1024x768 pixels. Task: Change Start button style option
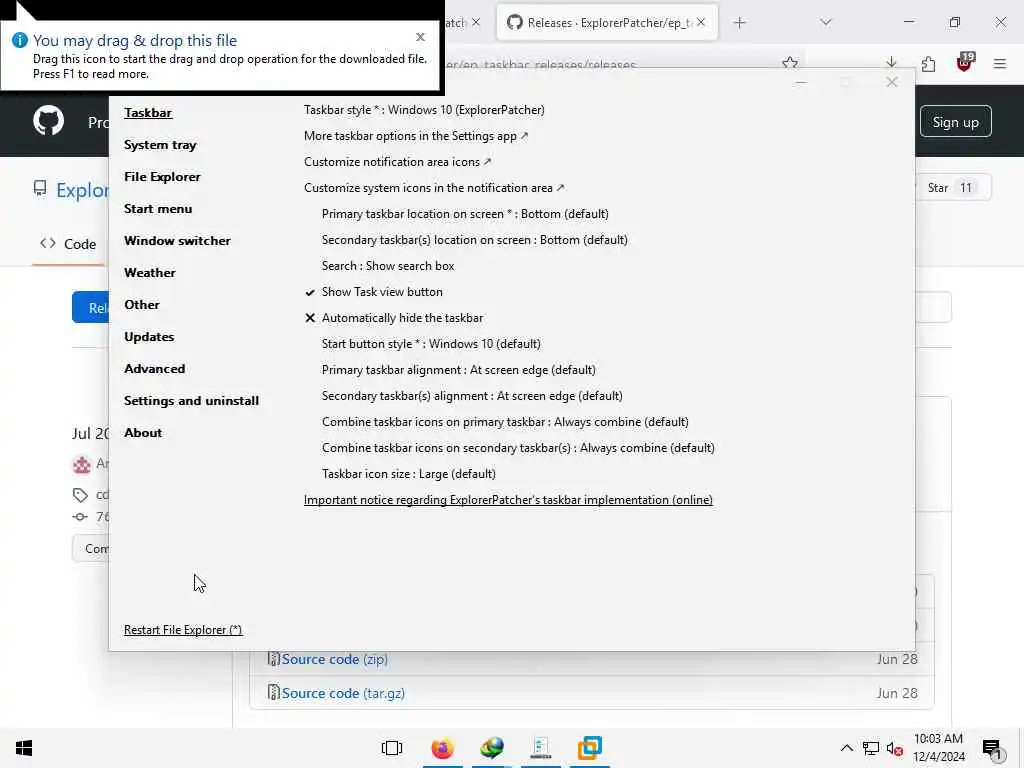pos(431,344)
